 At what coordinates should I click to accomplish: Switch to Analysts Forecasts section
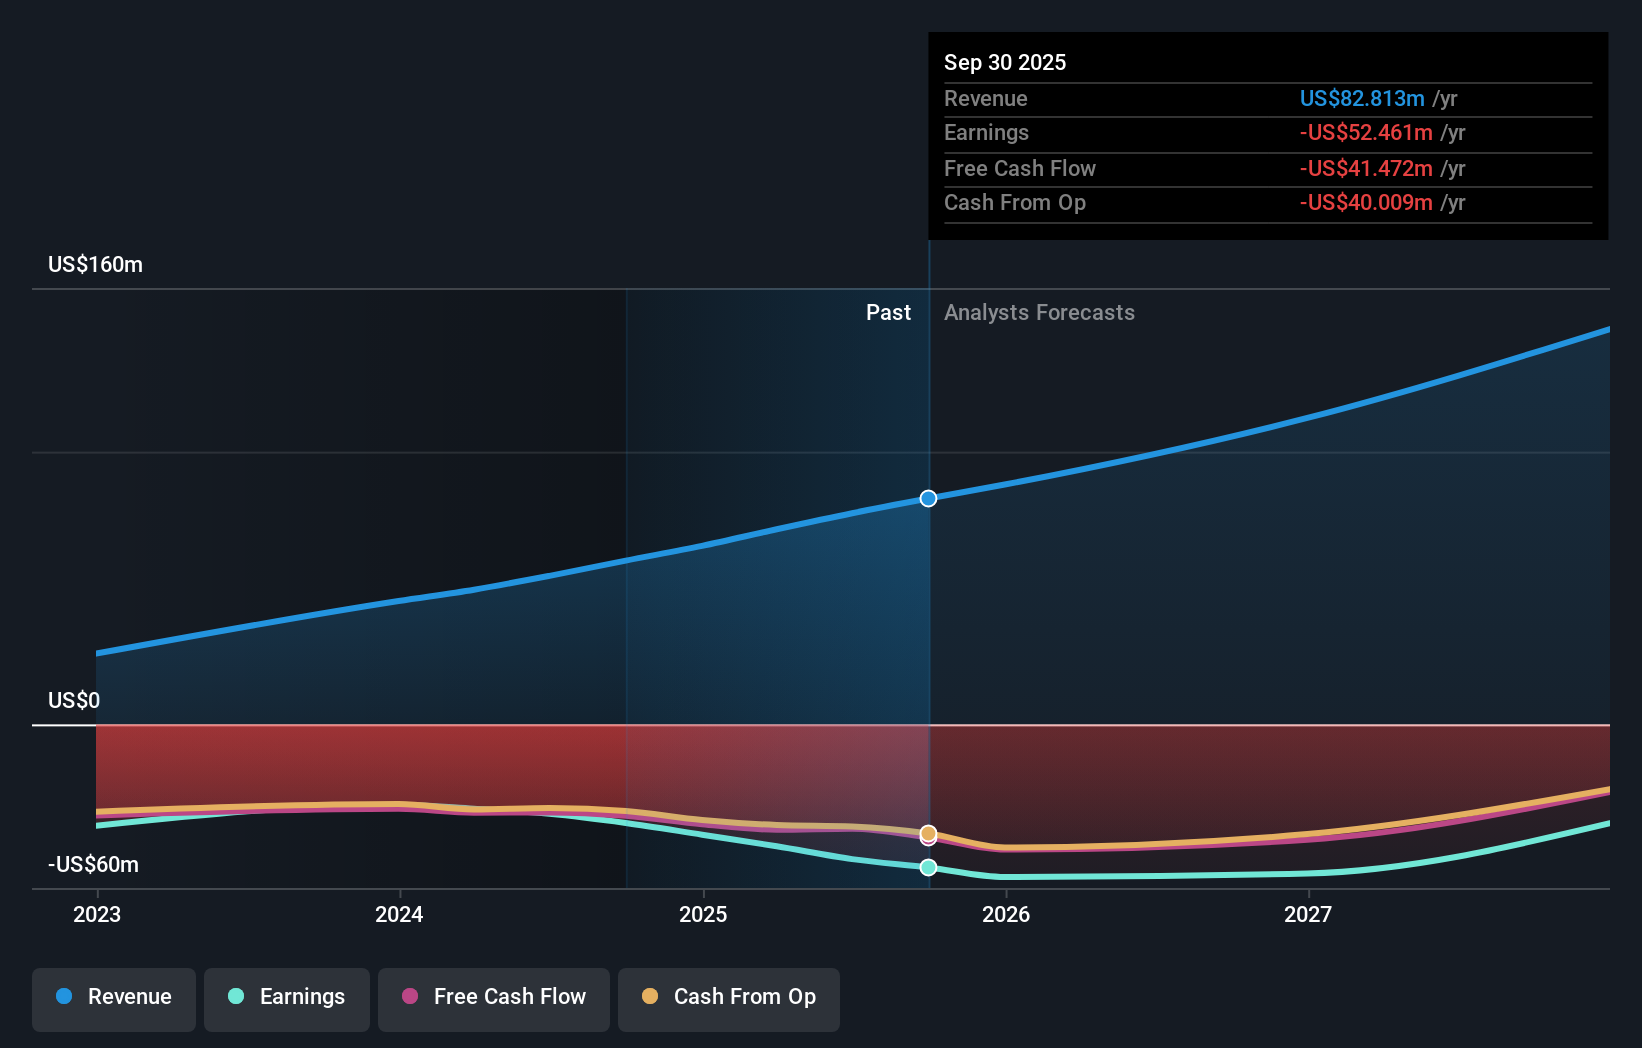coord(1040,312)
